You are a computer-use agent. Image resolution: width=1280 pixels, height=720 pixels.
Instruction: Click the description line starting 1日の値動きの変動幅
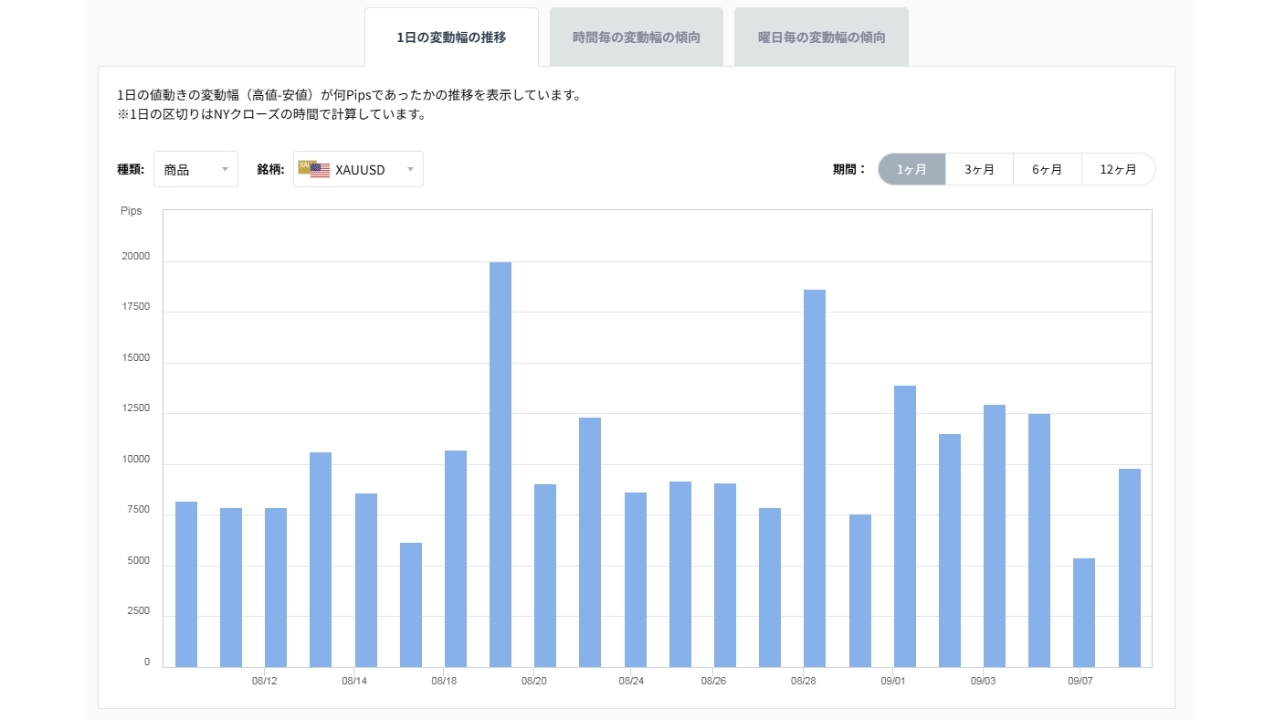coord(349,95)
